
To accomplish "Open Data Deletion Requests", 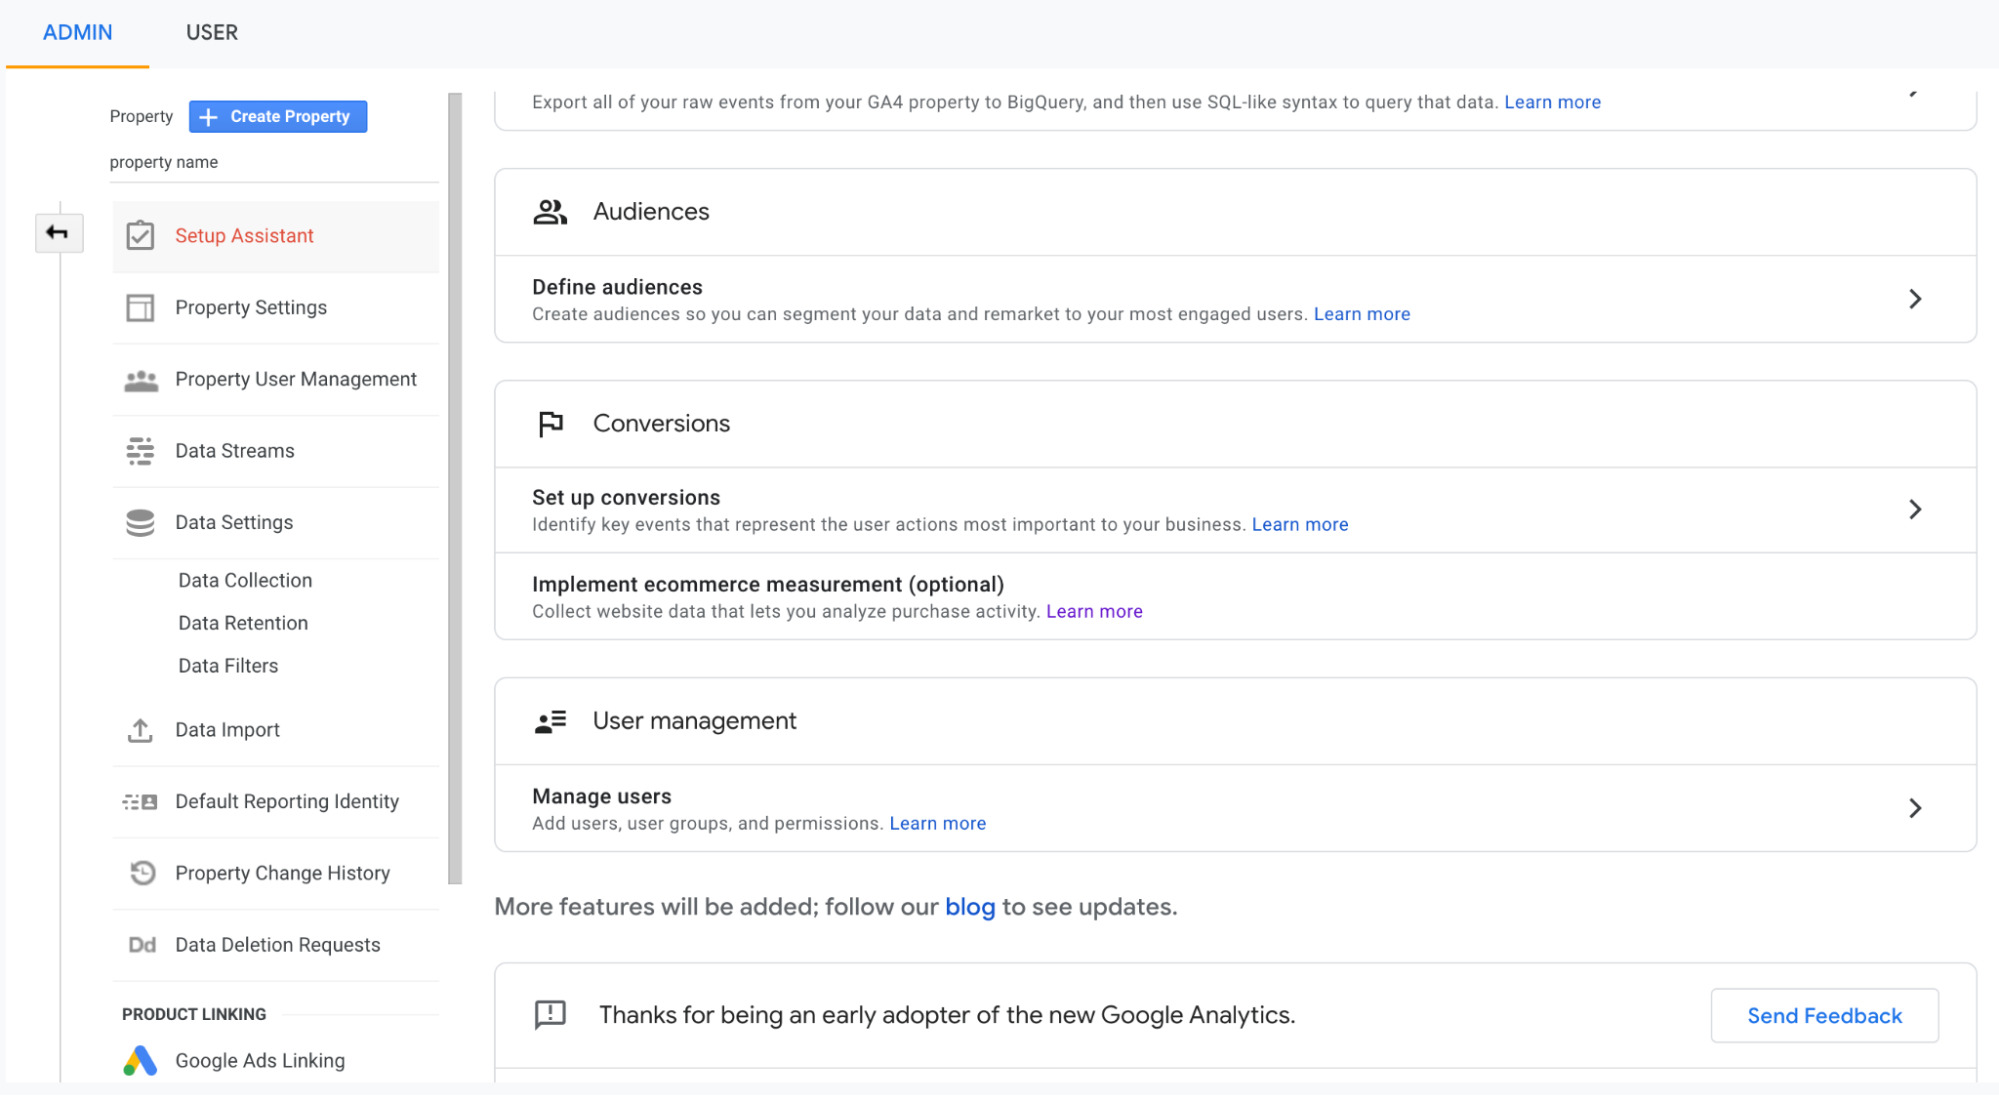I will 277,944.
